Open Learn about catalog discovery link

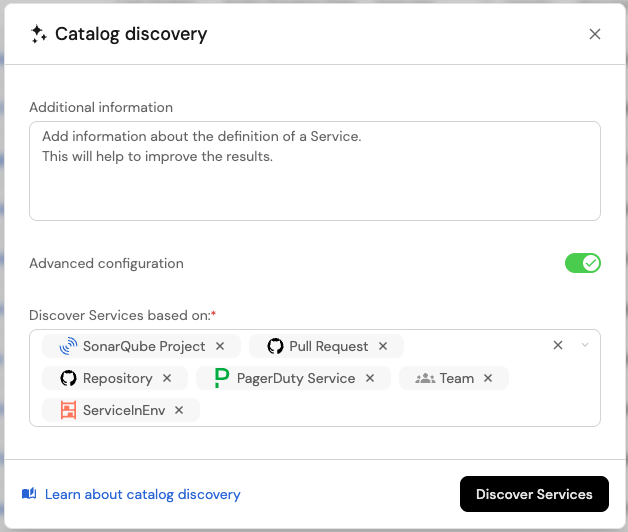142,494
